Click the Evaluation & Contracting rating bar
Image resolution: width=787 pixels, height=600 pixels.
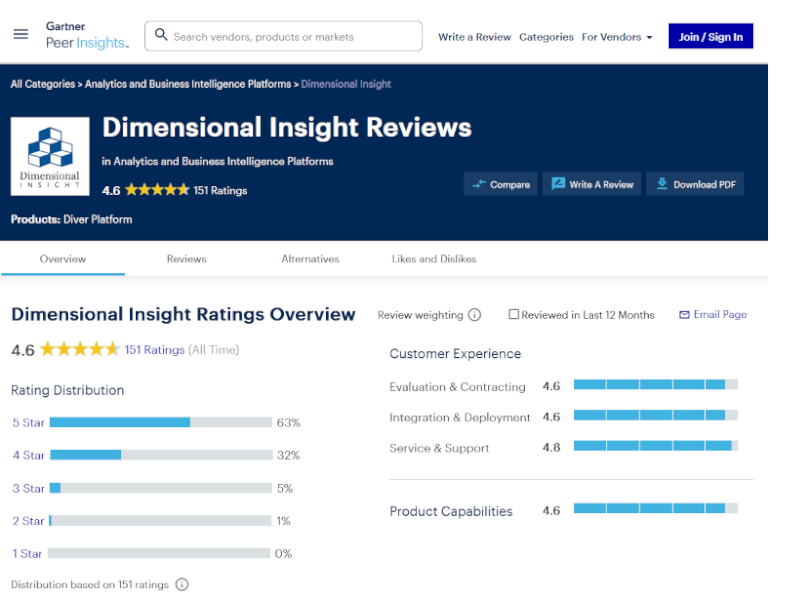click(x=656, y=385)
